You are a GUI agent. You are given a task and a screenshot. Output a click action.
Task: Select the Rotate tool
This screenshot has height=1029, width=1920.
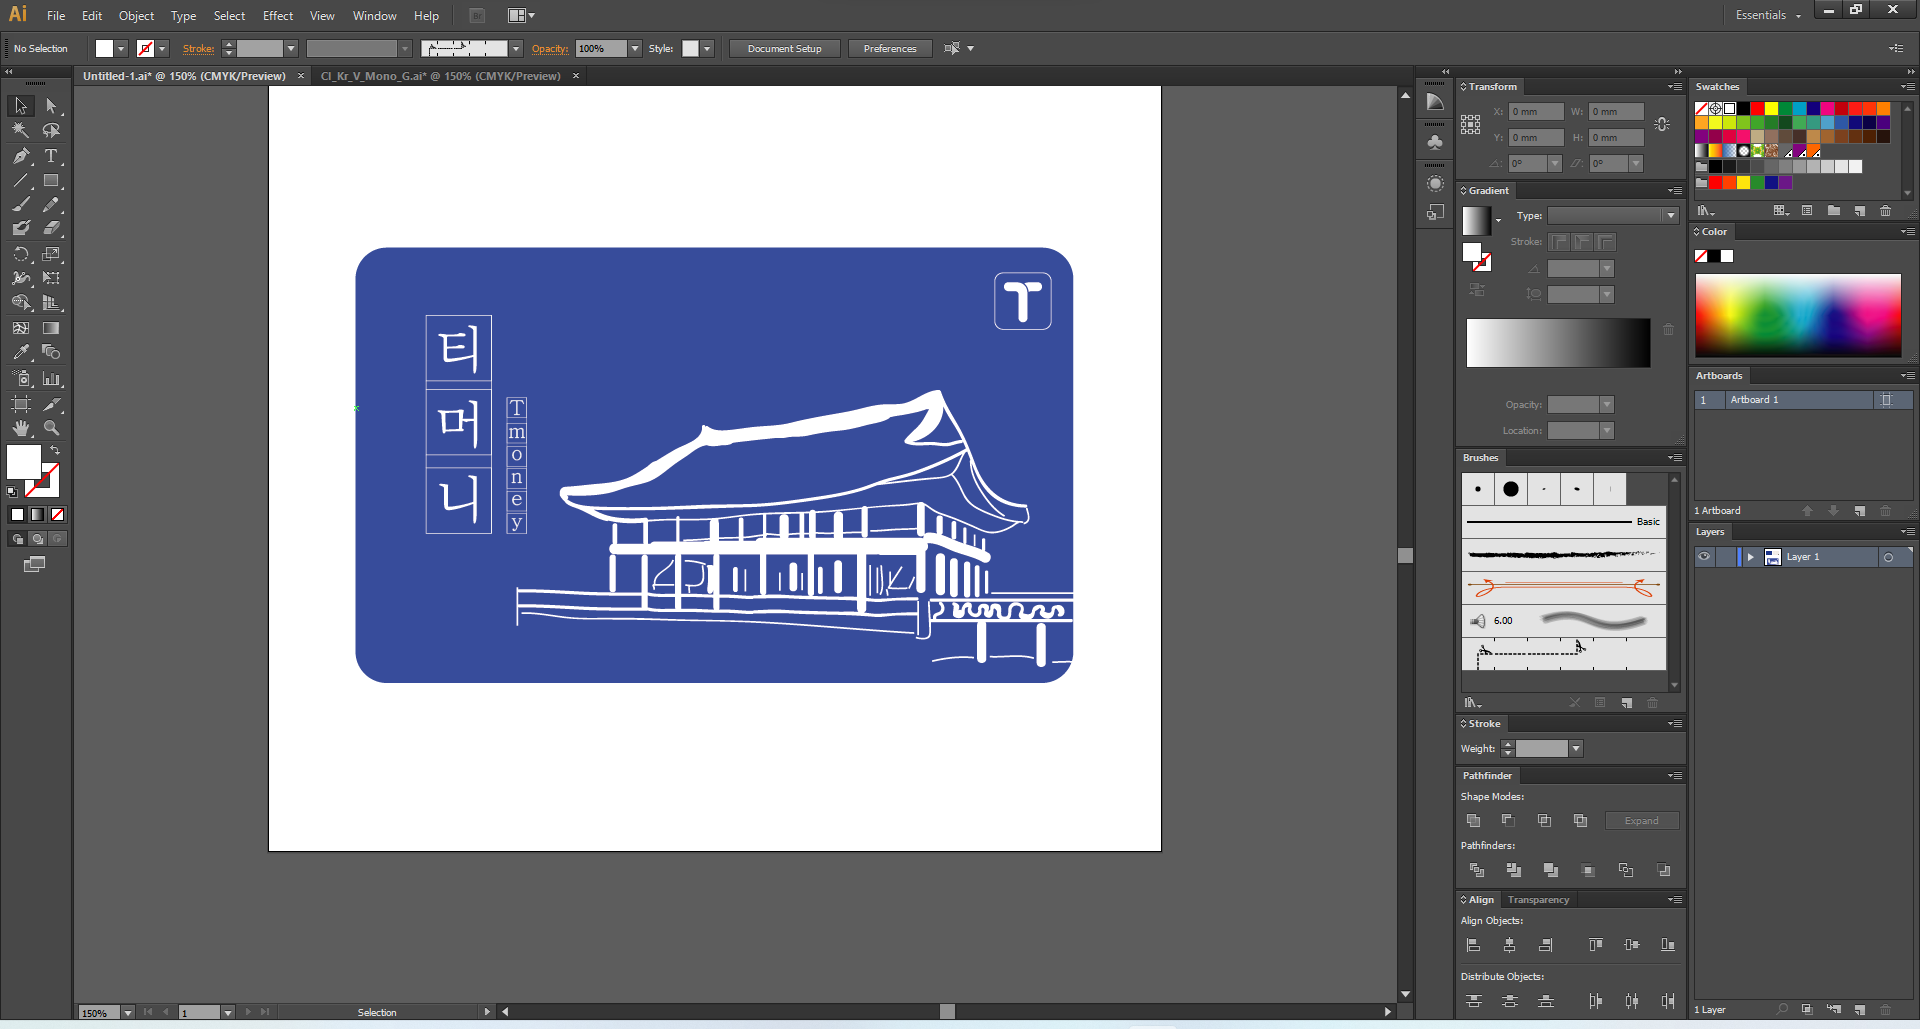point(21,254)
